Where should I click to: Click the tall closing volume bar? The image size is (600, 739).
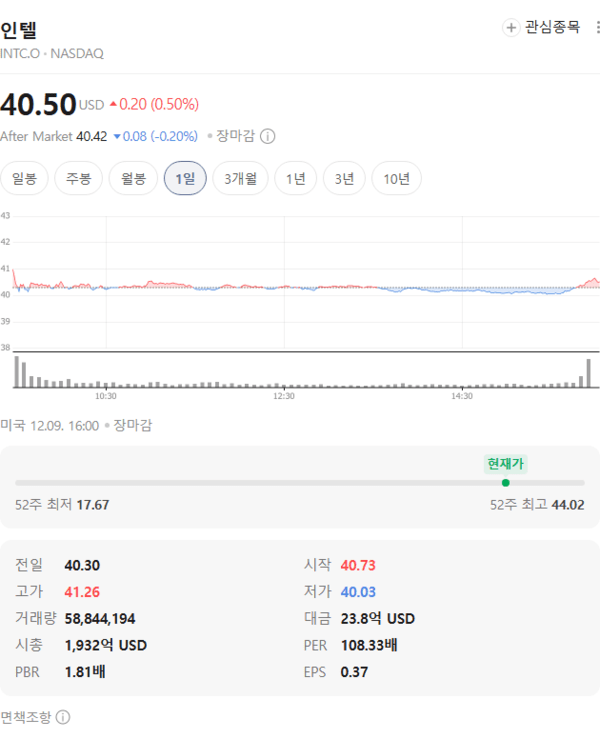[x=588, y=373]
